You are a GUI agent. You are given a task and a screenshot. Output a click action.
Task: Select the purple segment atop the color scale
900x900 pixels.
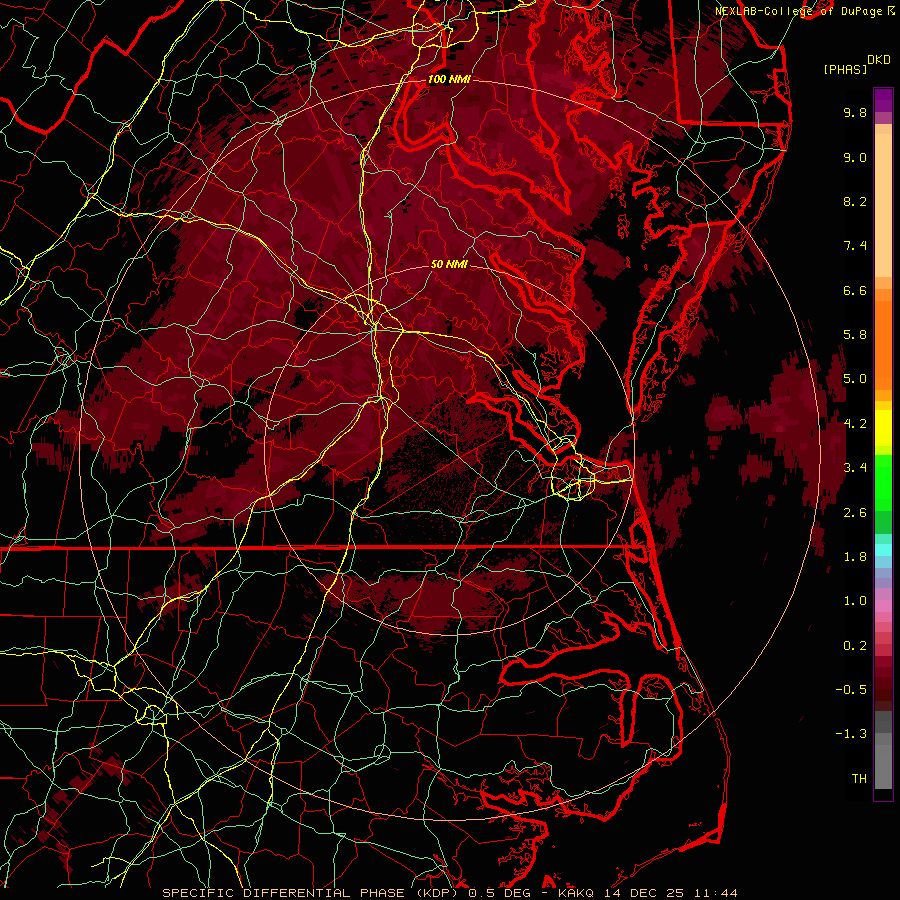tap(883, 100)
